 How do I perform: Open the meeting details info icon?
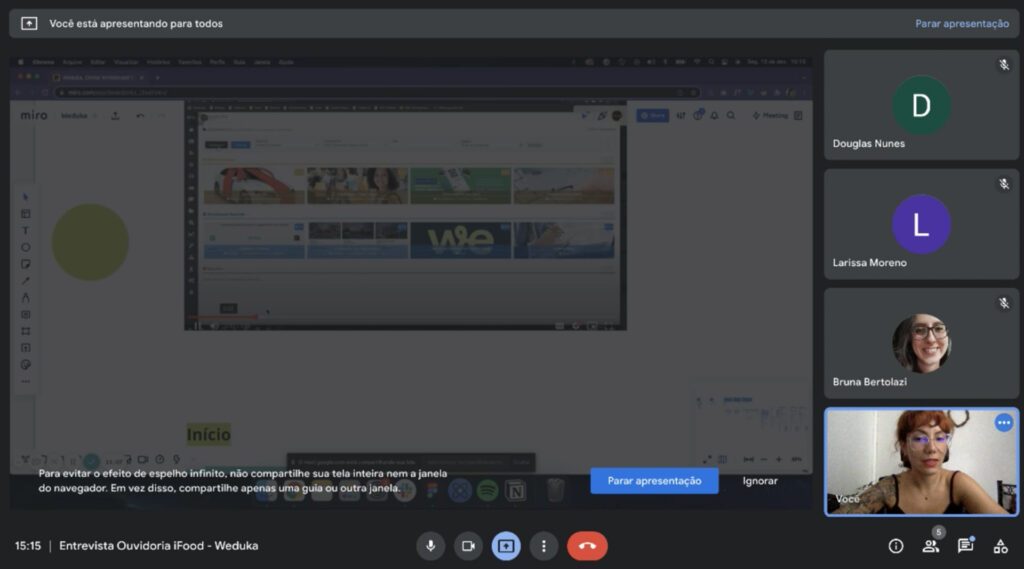896,546
